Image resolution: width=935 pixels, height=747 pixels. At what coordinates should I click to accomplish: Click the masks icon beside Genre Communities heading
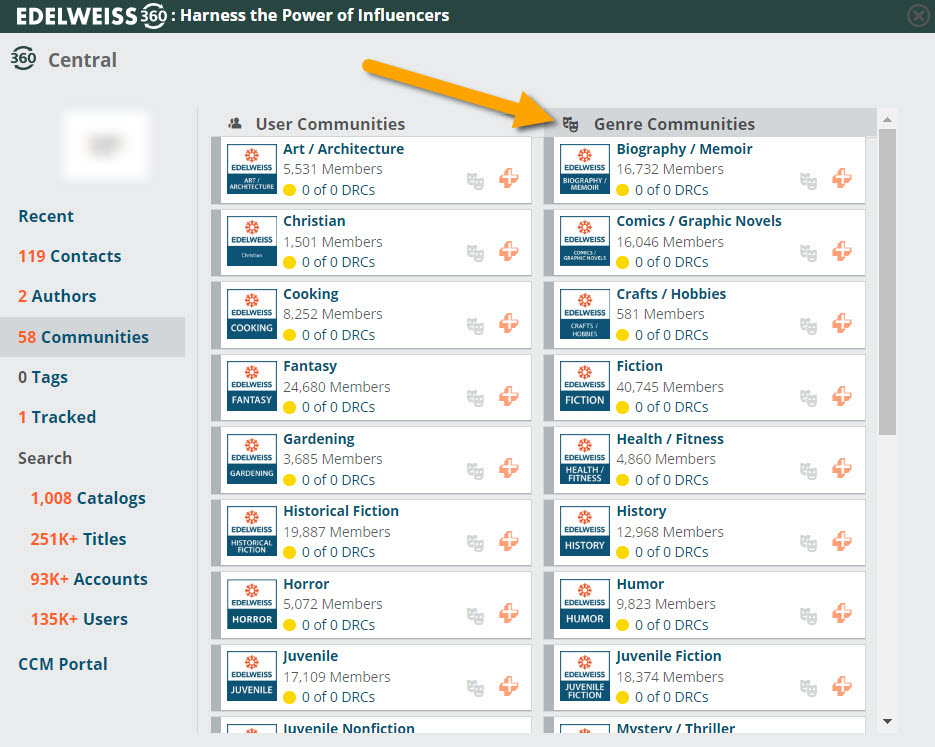point(571,124)
